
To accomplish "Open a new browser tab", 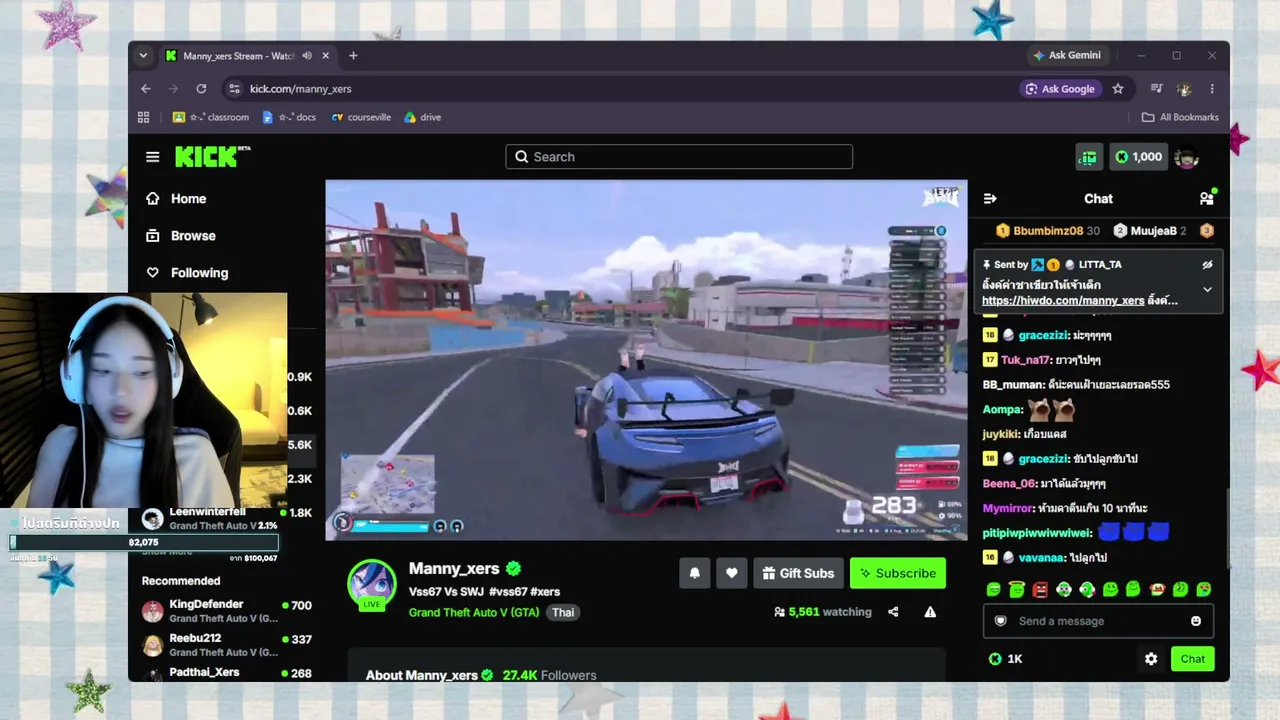I will [353, 56].
